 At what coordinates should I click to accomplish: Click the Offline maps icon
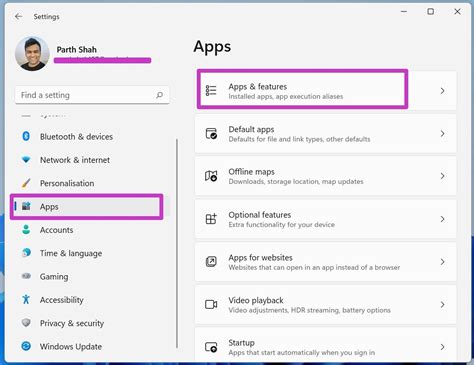(x=211, y=176)
